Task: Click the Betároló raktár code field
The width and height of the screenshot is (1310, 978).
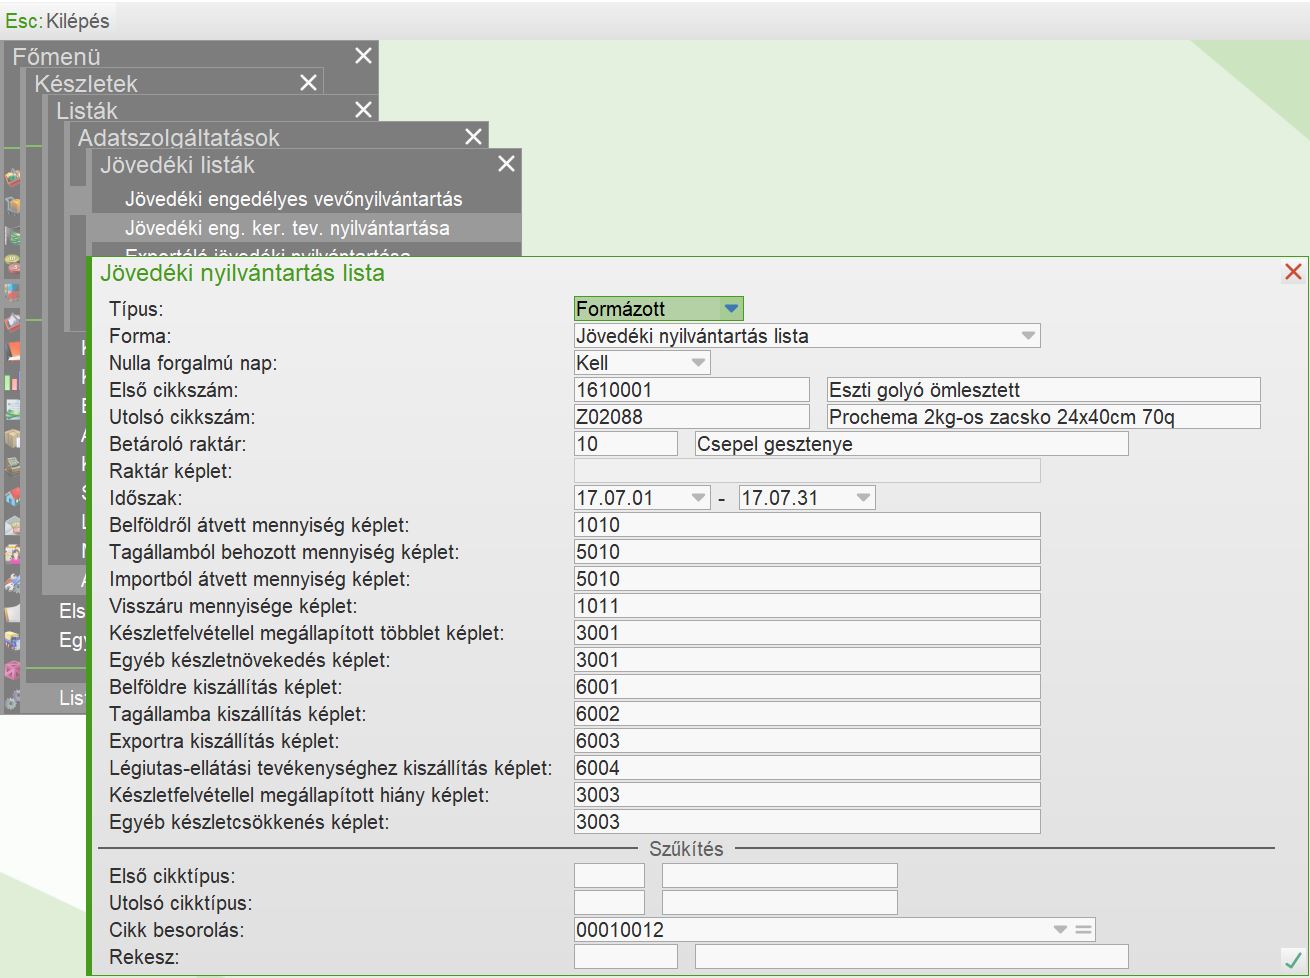Action: (625, 444)
